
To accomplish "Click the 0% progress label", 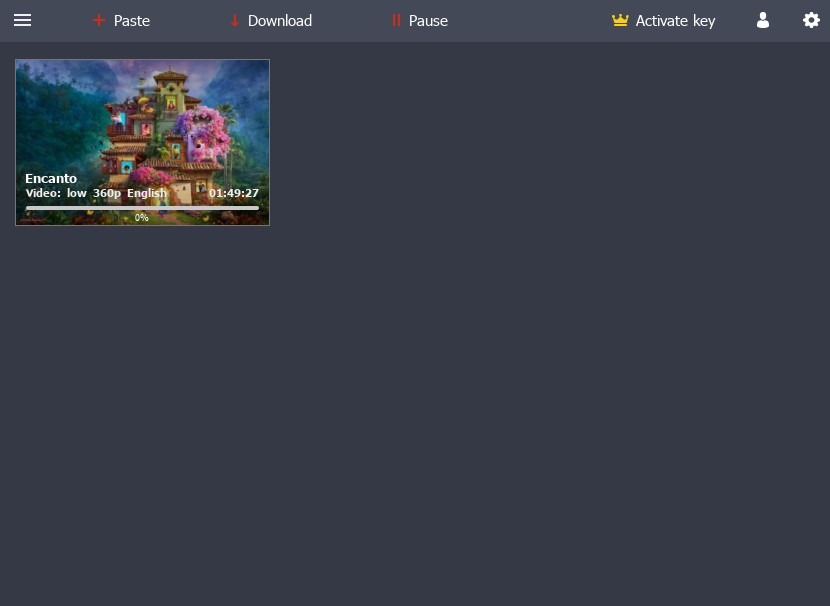I will pos(141,218).
